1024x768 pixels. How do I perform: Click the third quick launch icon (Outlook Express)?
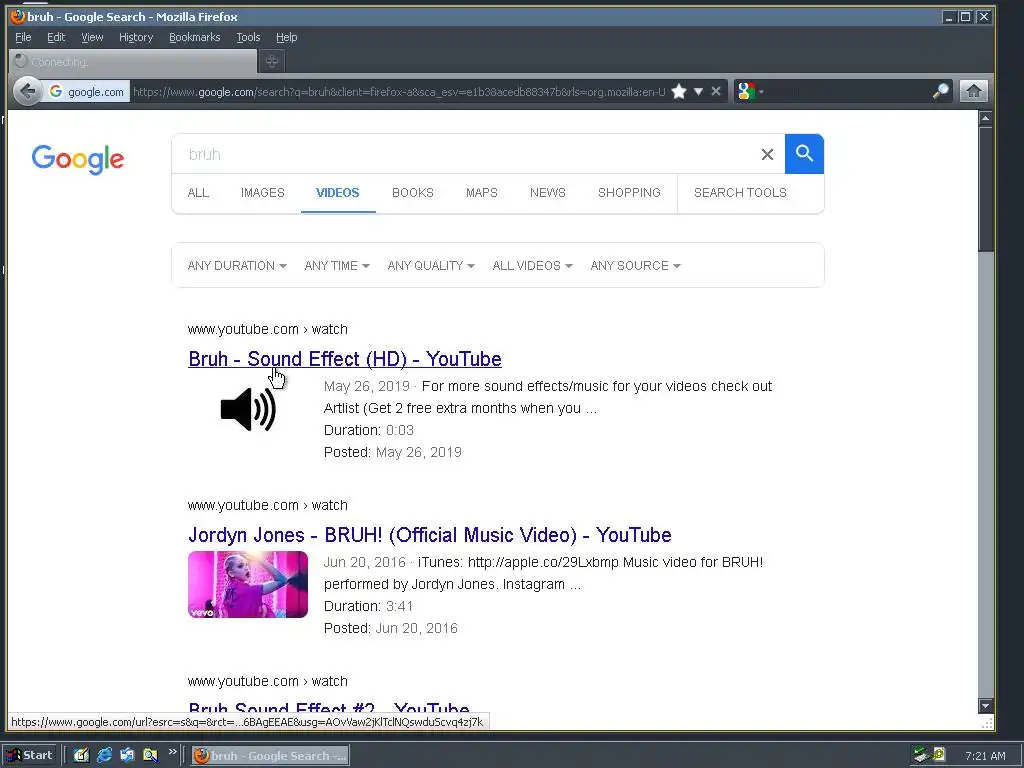click(x=127, y=756)
